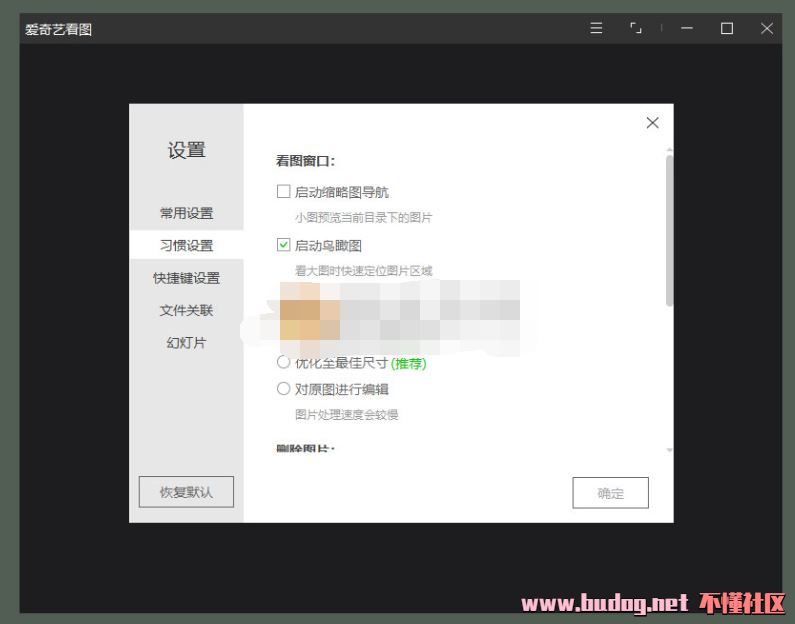Enable 启动缩略图导航 checkbox
Image resolution: width=795 pixels, height=624 pixels.
[283, 192]
